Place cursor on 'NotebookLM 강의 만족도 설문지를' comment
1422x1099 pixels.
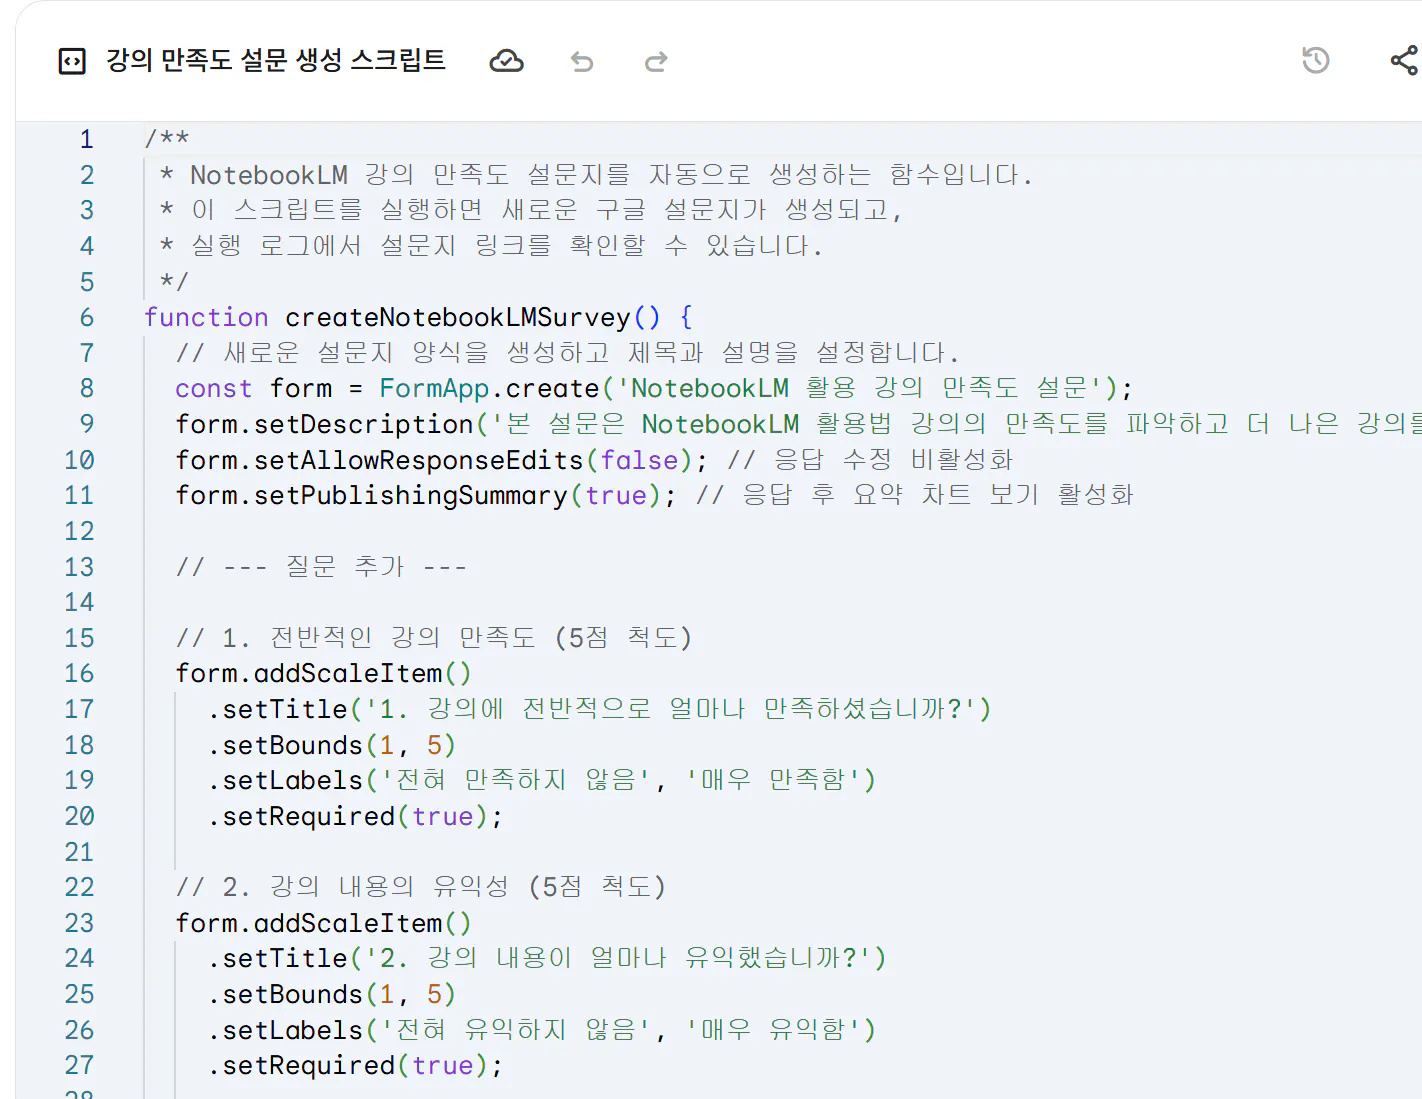tap(410, 175)
